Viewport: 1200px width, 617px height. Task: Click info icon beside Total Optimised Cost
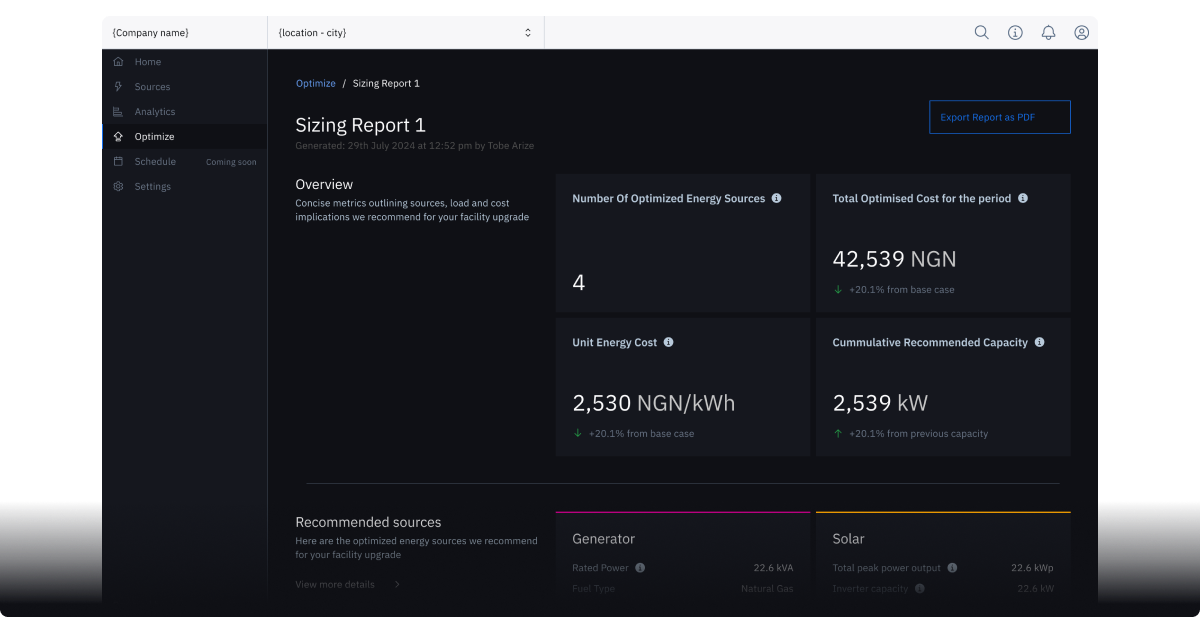[1022, 198]
